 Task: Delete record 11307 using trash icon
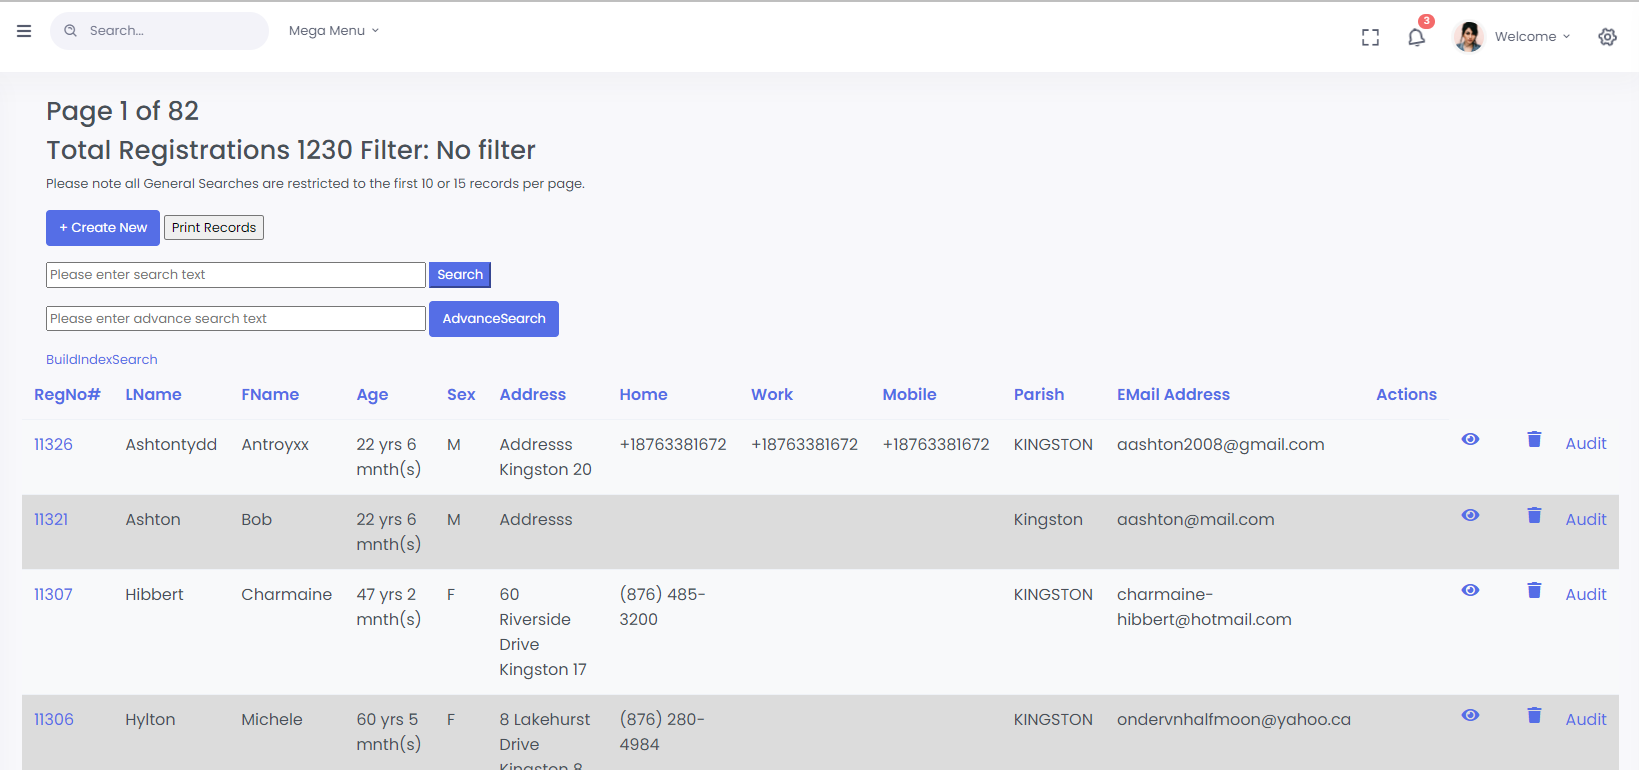click(x=1534, y=590)
